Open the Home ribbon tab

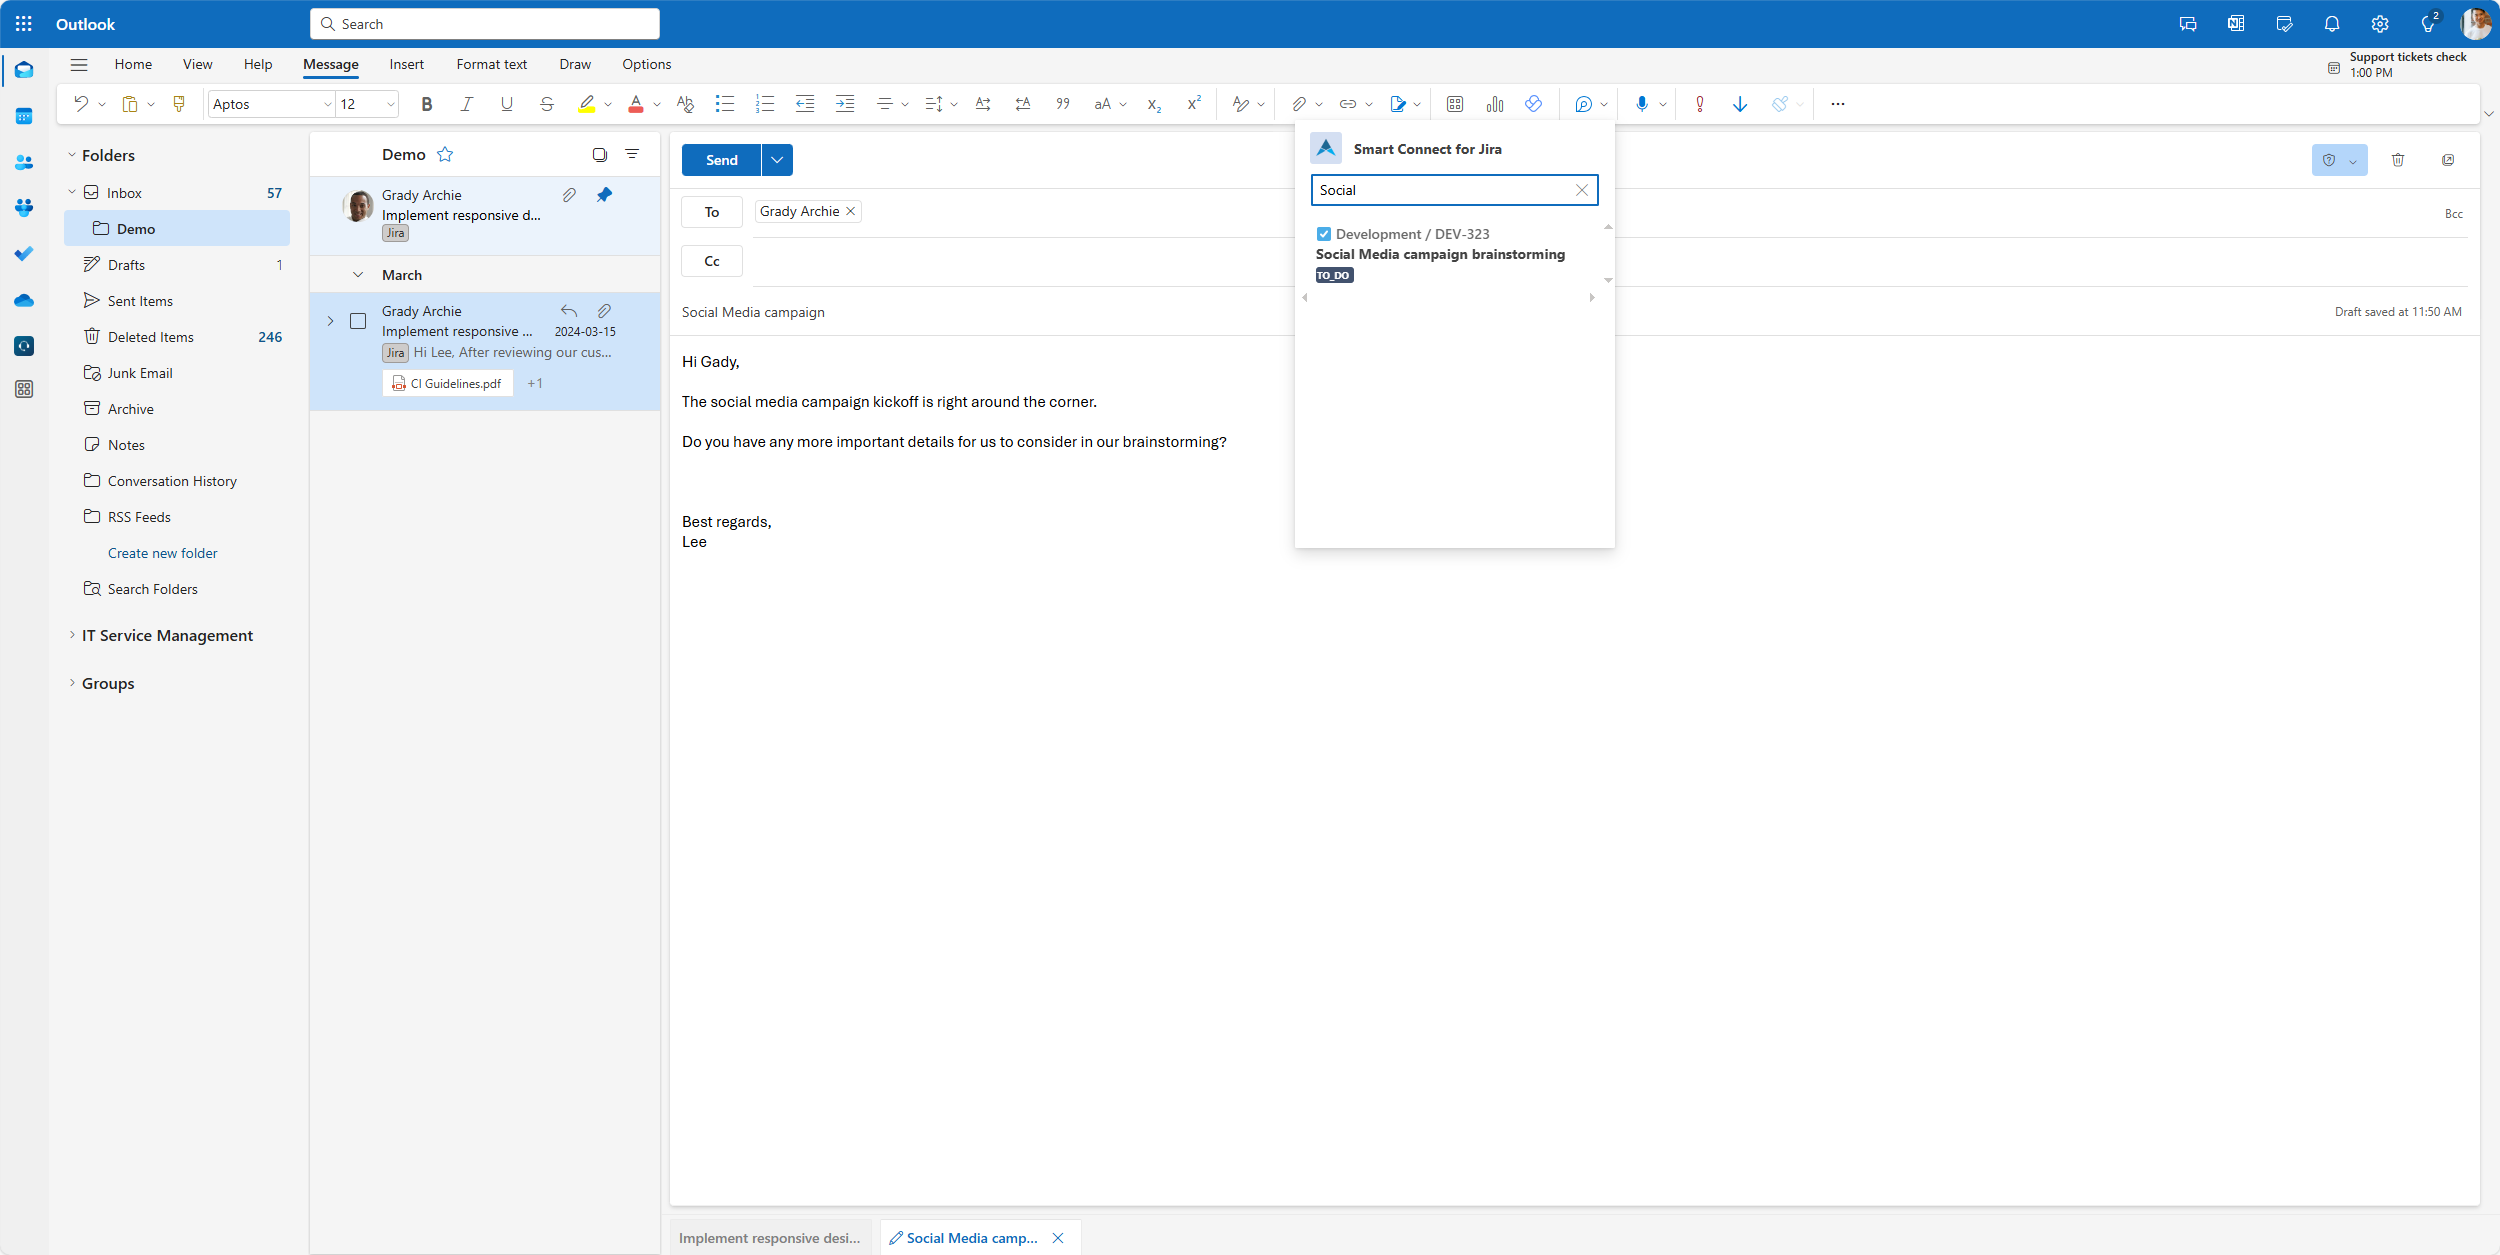(x=133, y=64)
